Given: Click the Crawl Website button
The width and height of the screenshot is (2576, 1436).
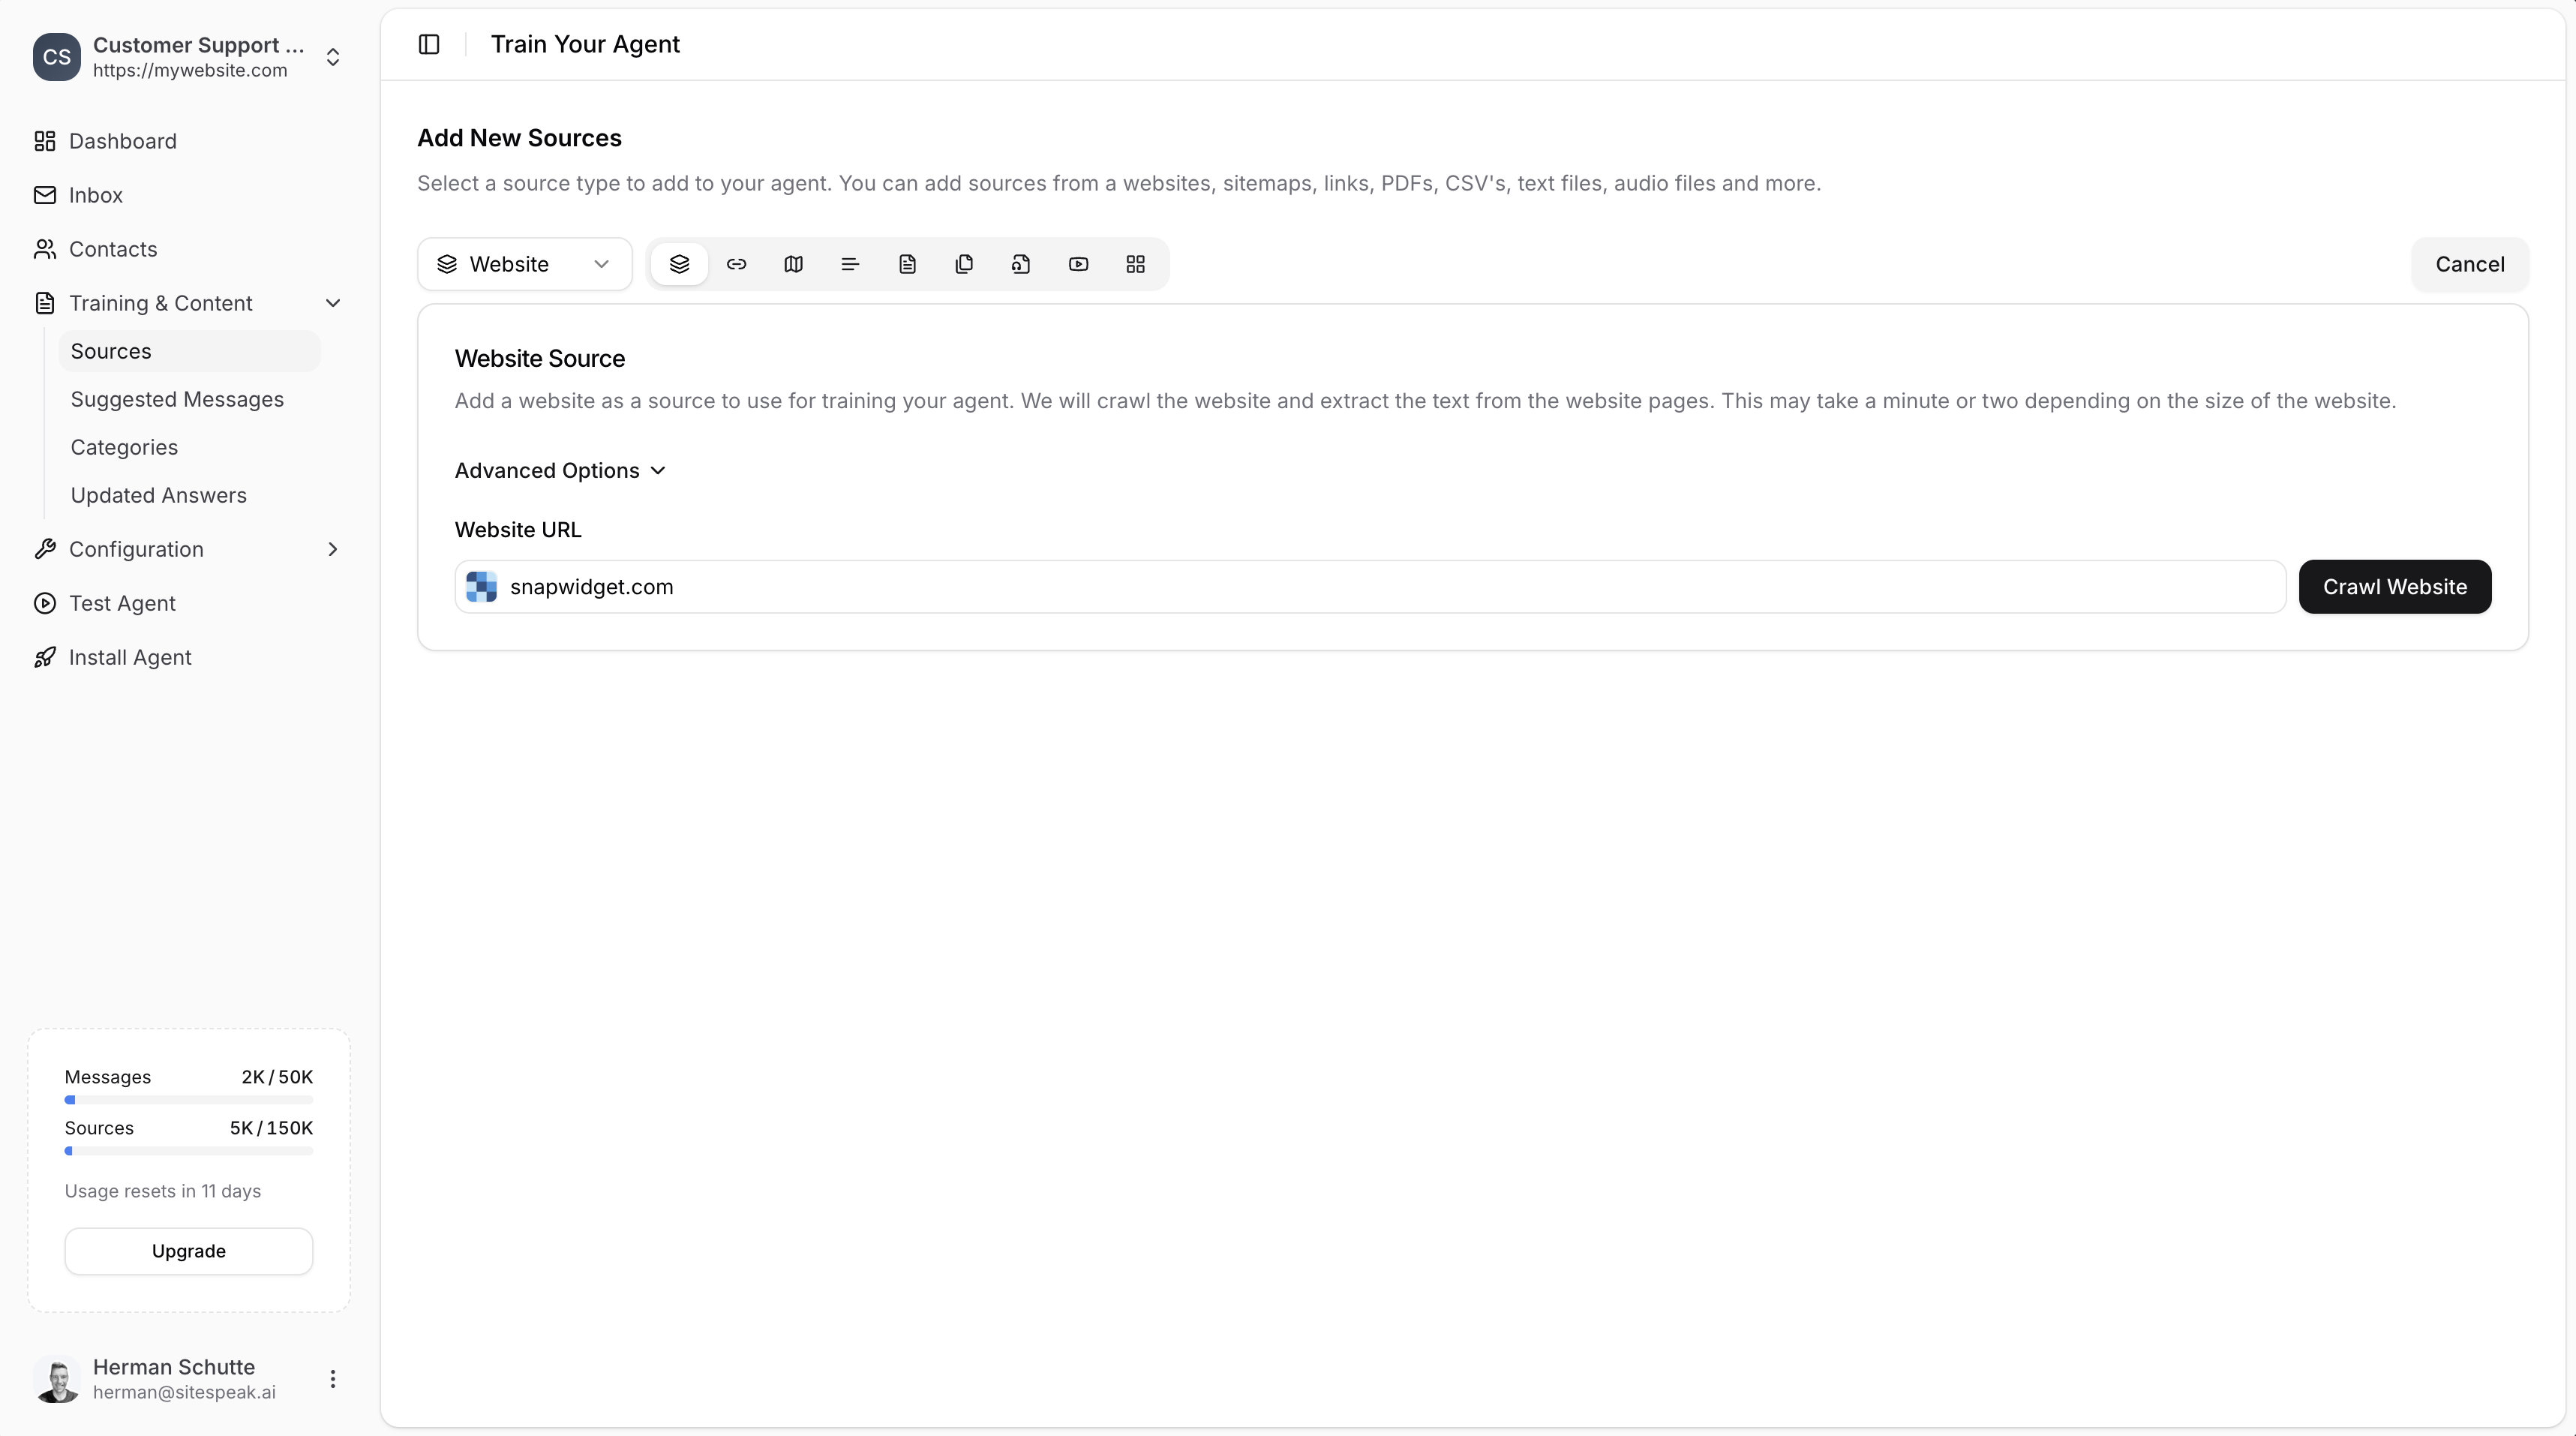Looking at the screenshot, I should coord(2394,587).
